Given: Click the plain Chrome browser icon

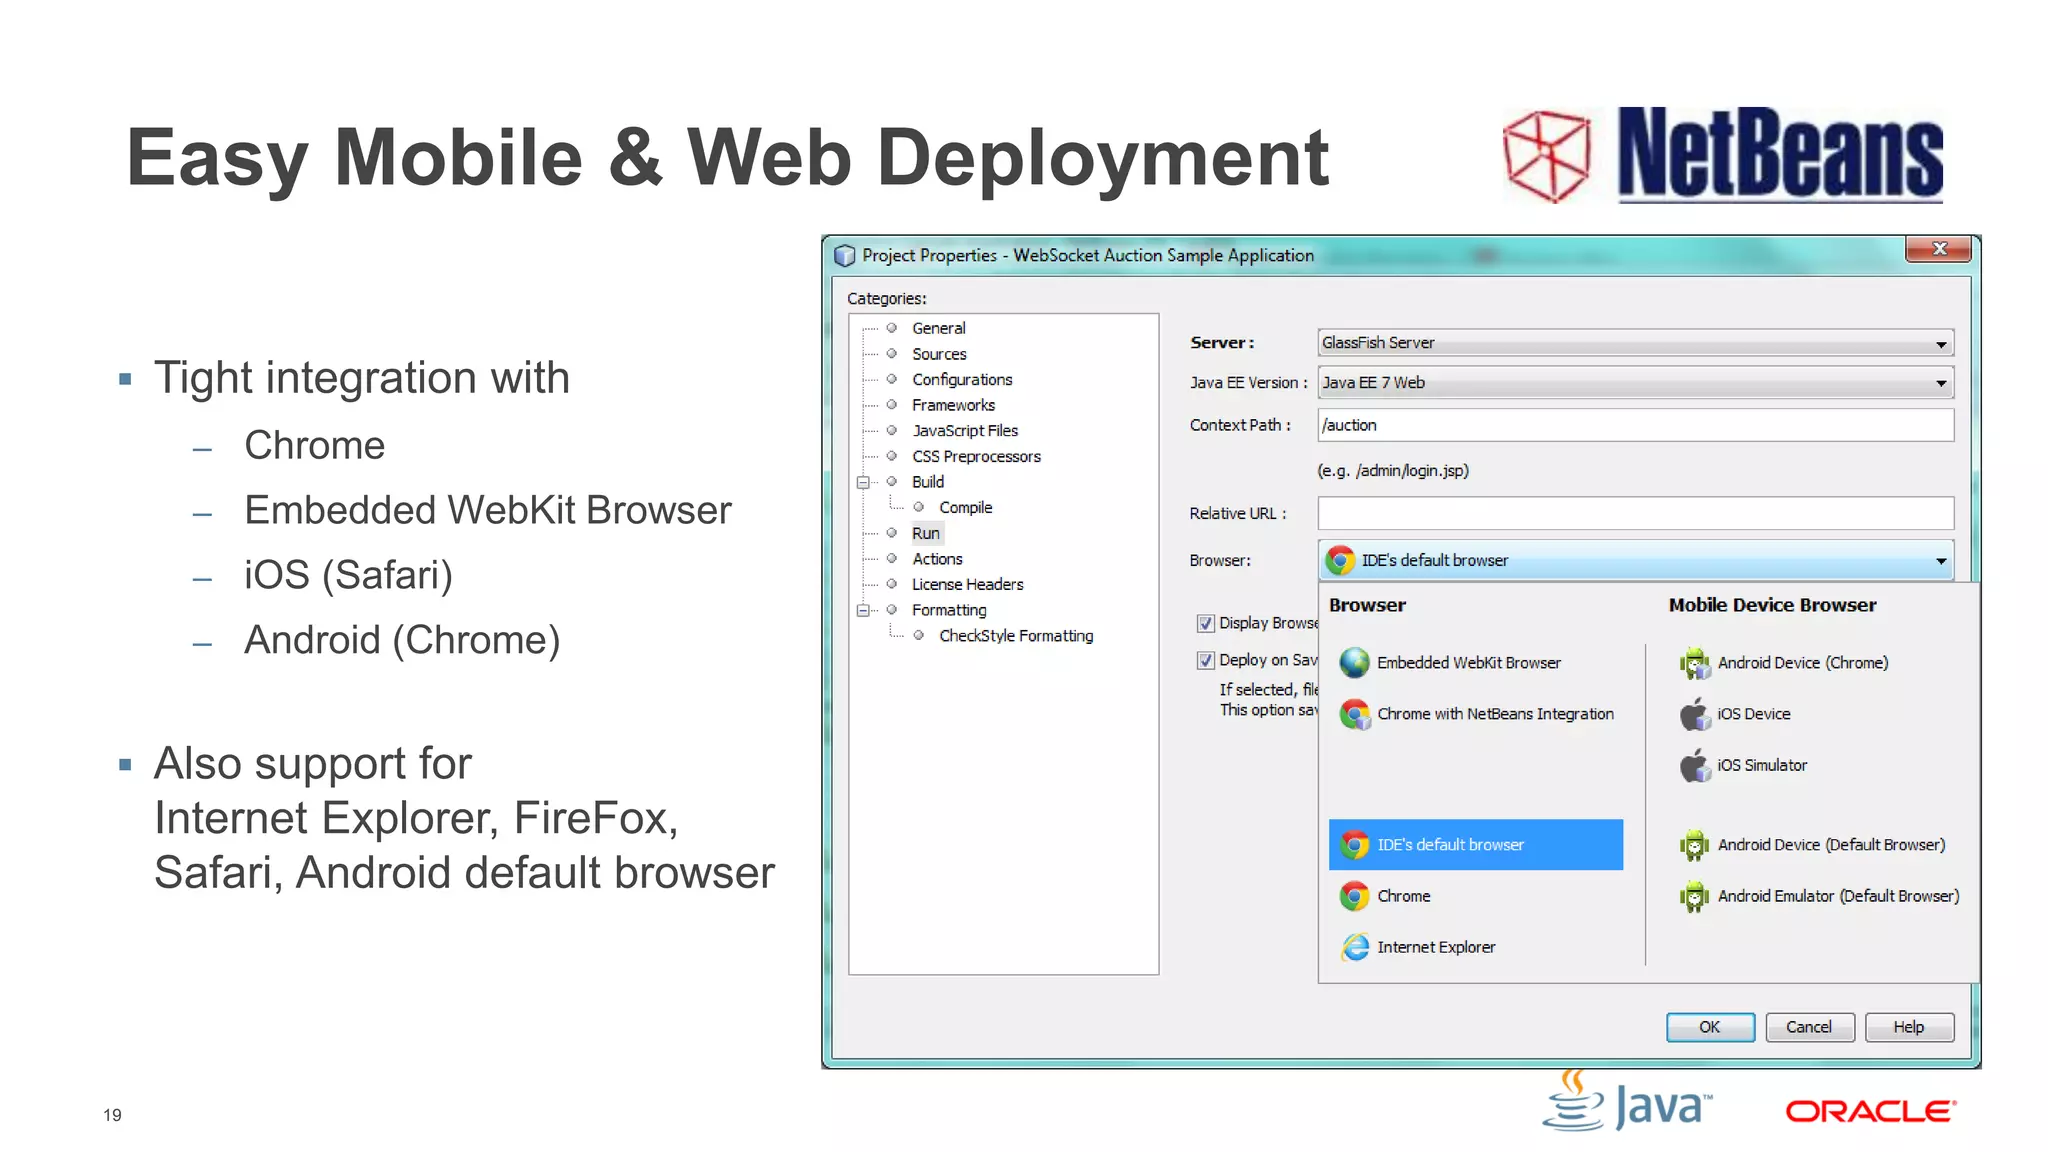Looking at the screenshot, I should coord(1355,896).
